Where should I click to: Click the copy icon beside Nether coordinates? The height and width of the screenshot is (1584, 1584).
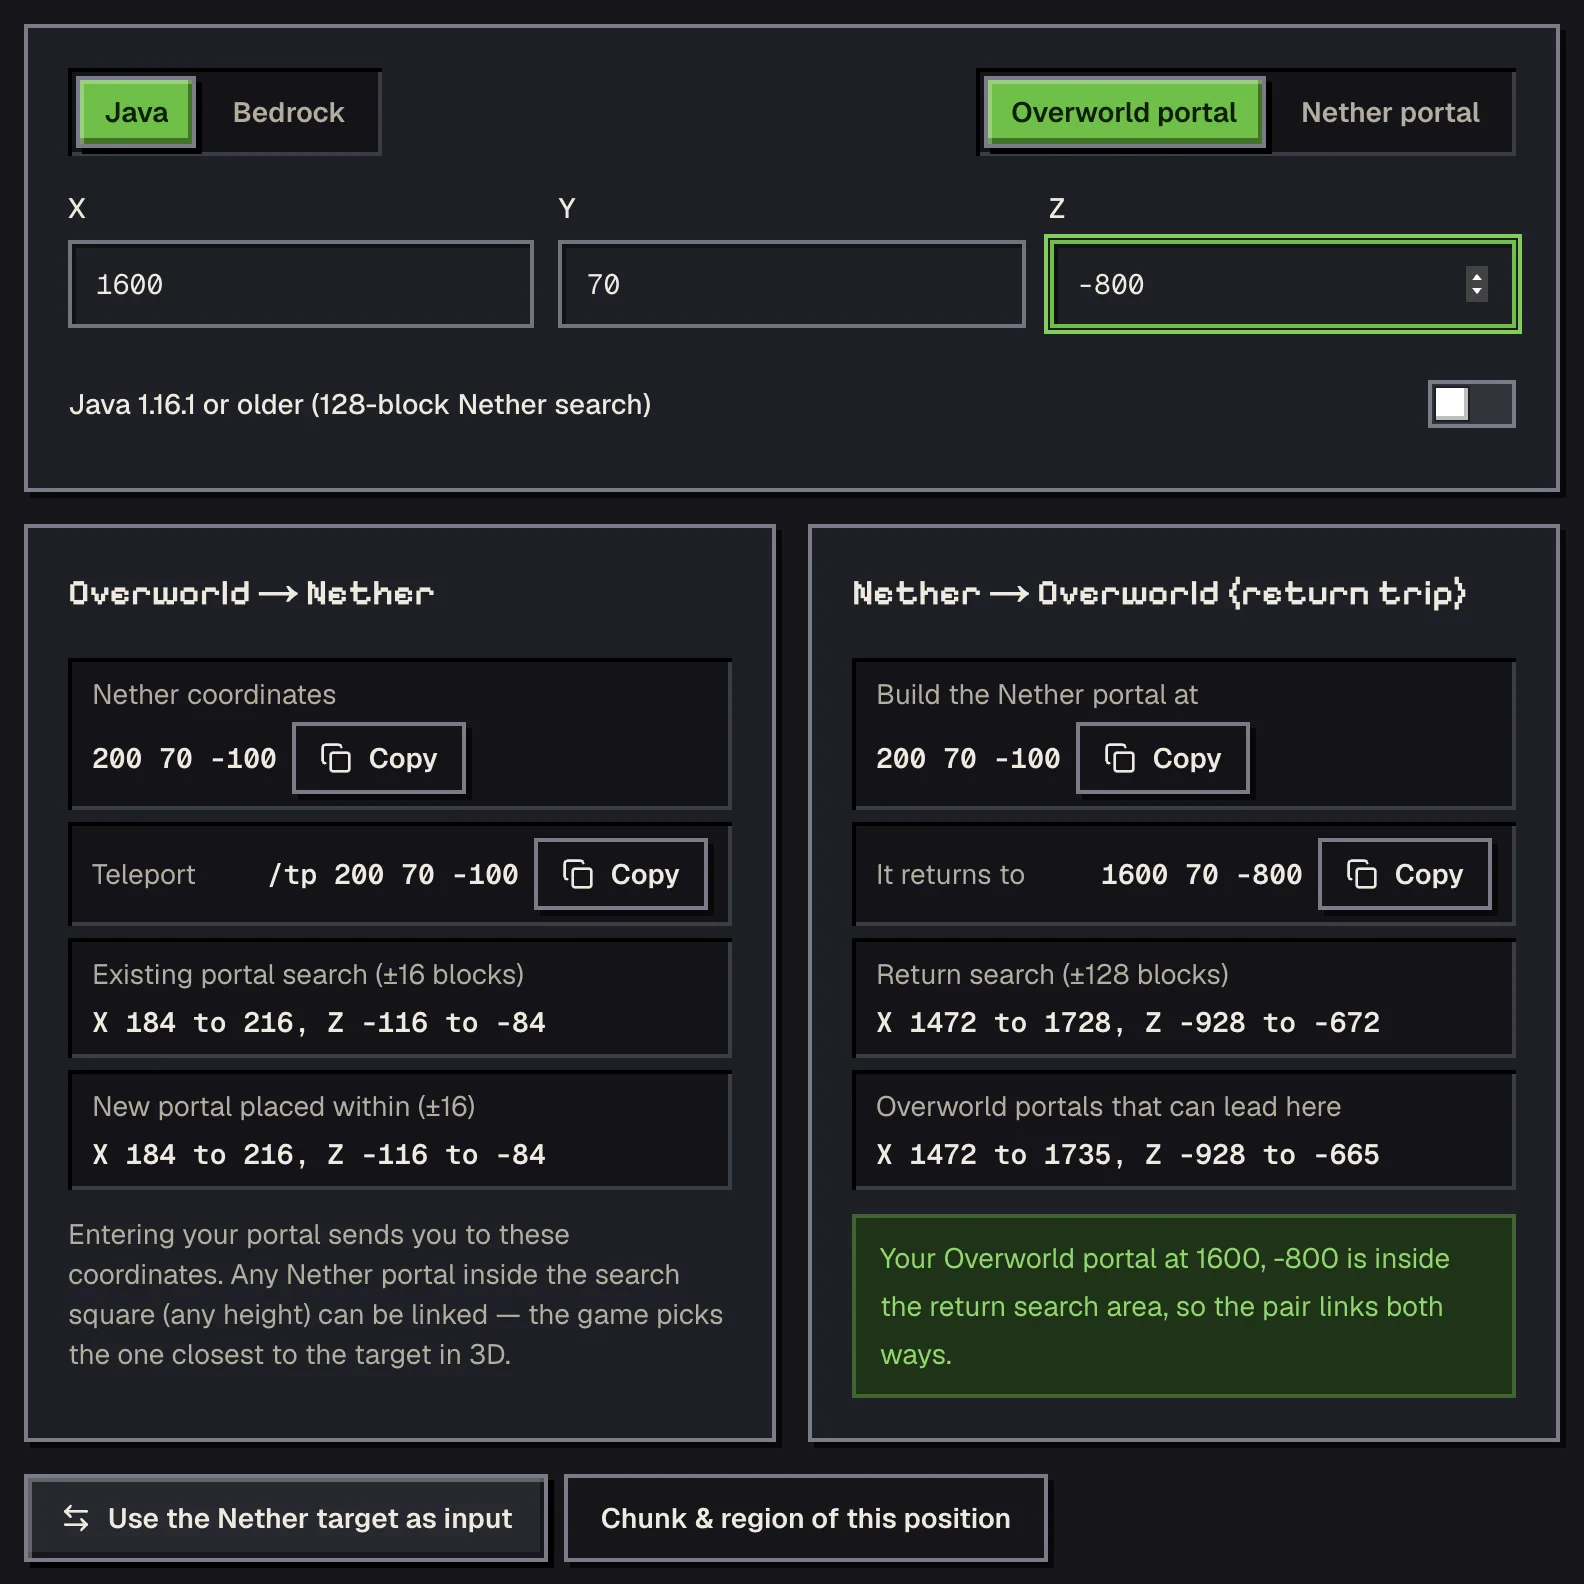336,758
